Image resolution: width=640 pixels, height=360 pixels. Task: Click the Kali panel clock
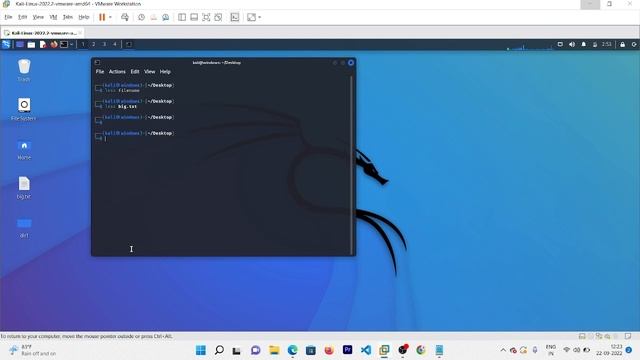[x=607, y=44]
